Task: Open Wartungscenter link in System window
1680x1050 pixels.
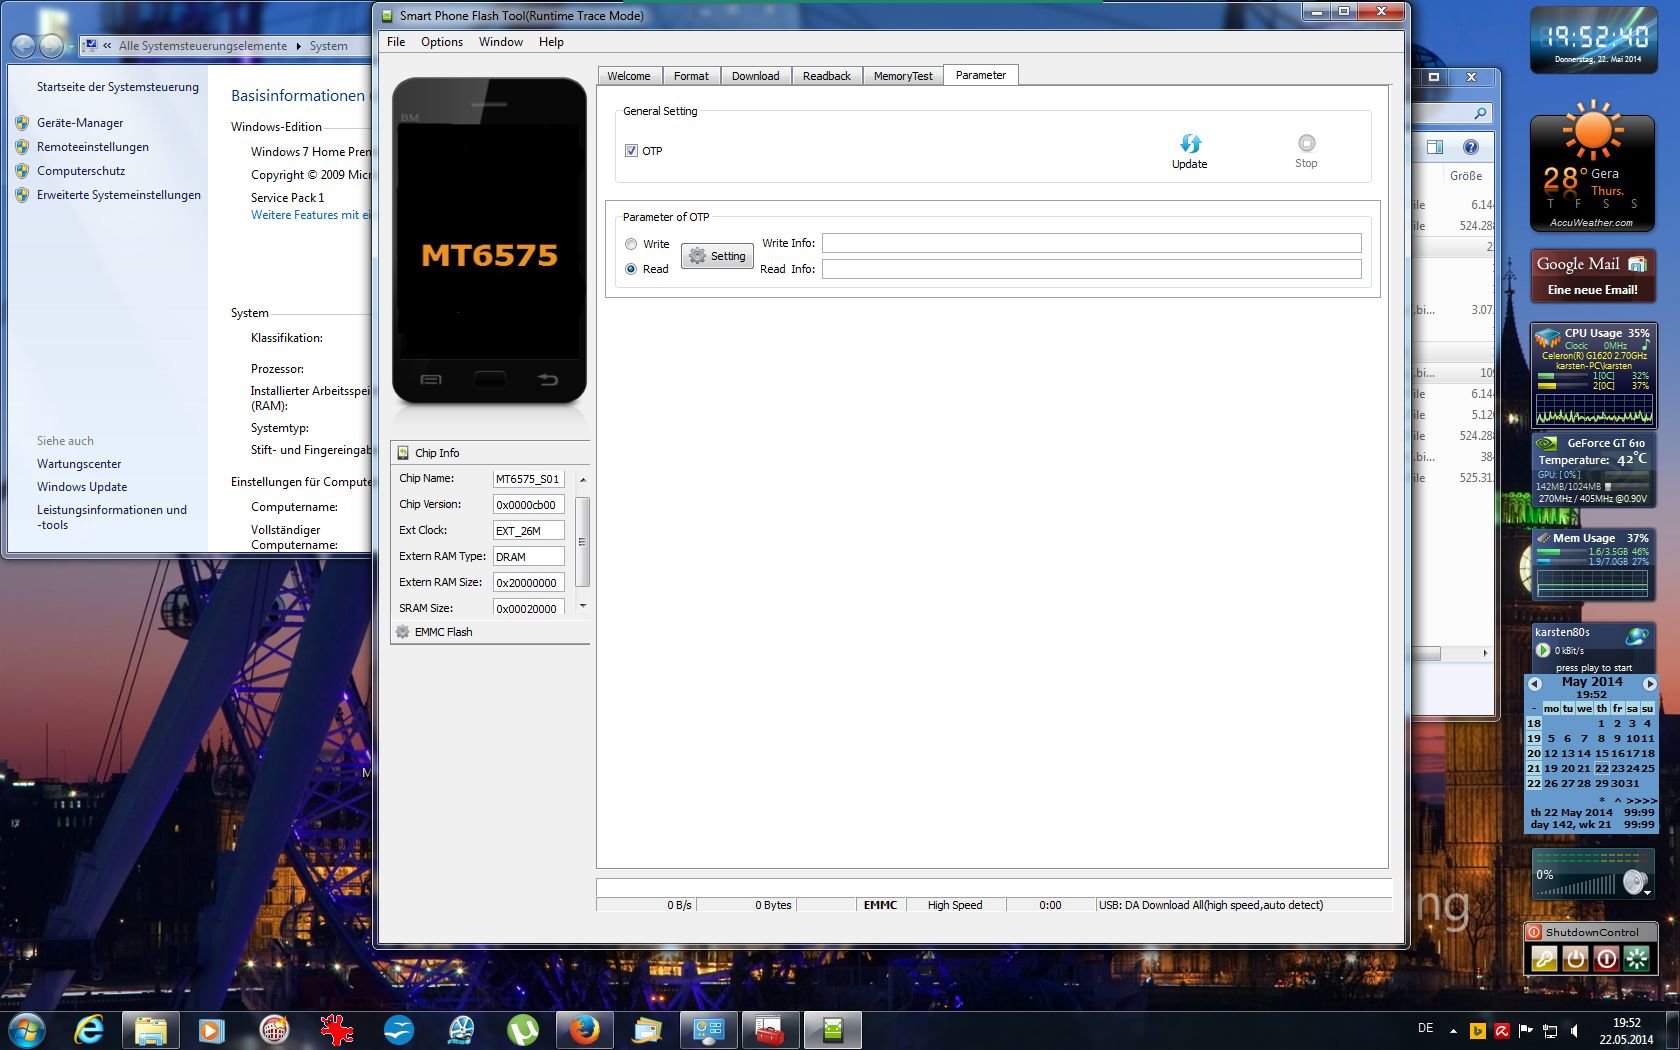Action: [x=79, y=464]
